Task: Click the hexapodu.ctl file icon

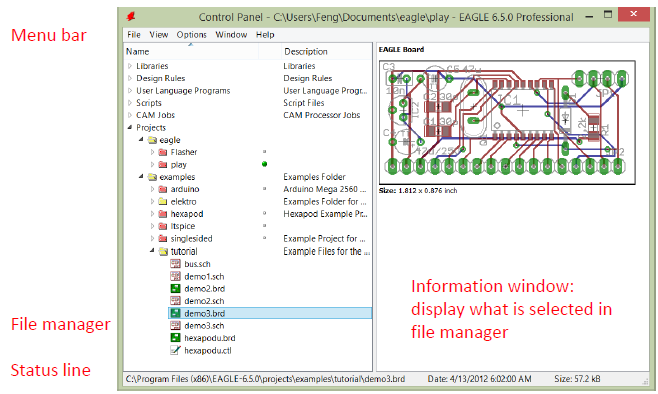Action: pyautogui.click(x=175, y=350)
